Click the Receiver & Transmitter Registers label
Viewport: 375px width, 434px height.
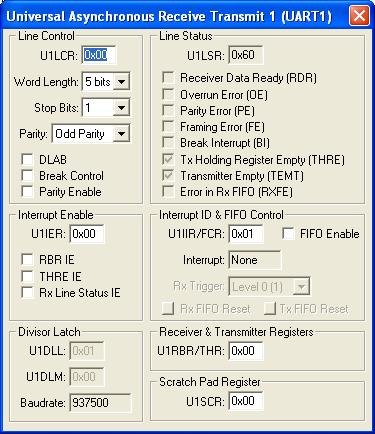click(236, 332)
